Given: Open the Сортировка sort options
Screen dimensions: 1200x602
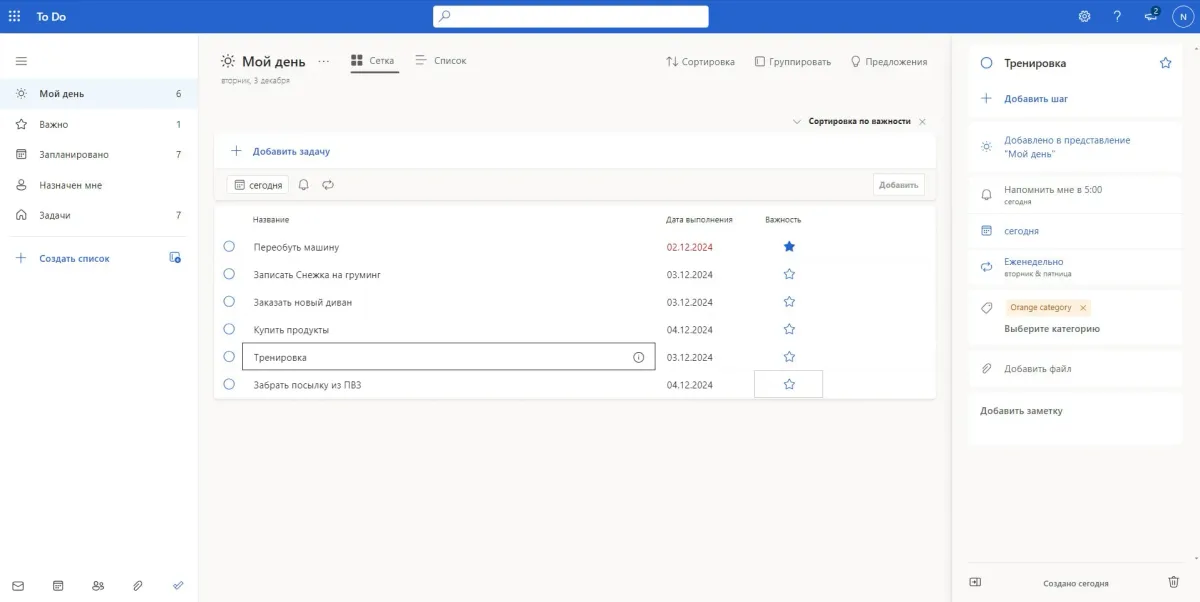Looking at the screenshot, I should [700, 62].
